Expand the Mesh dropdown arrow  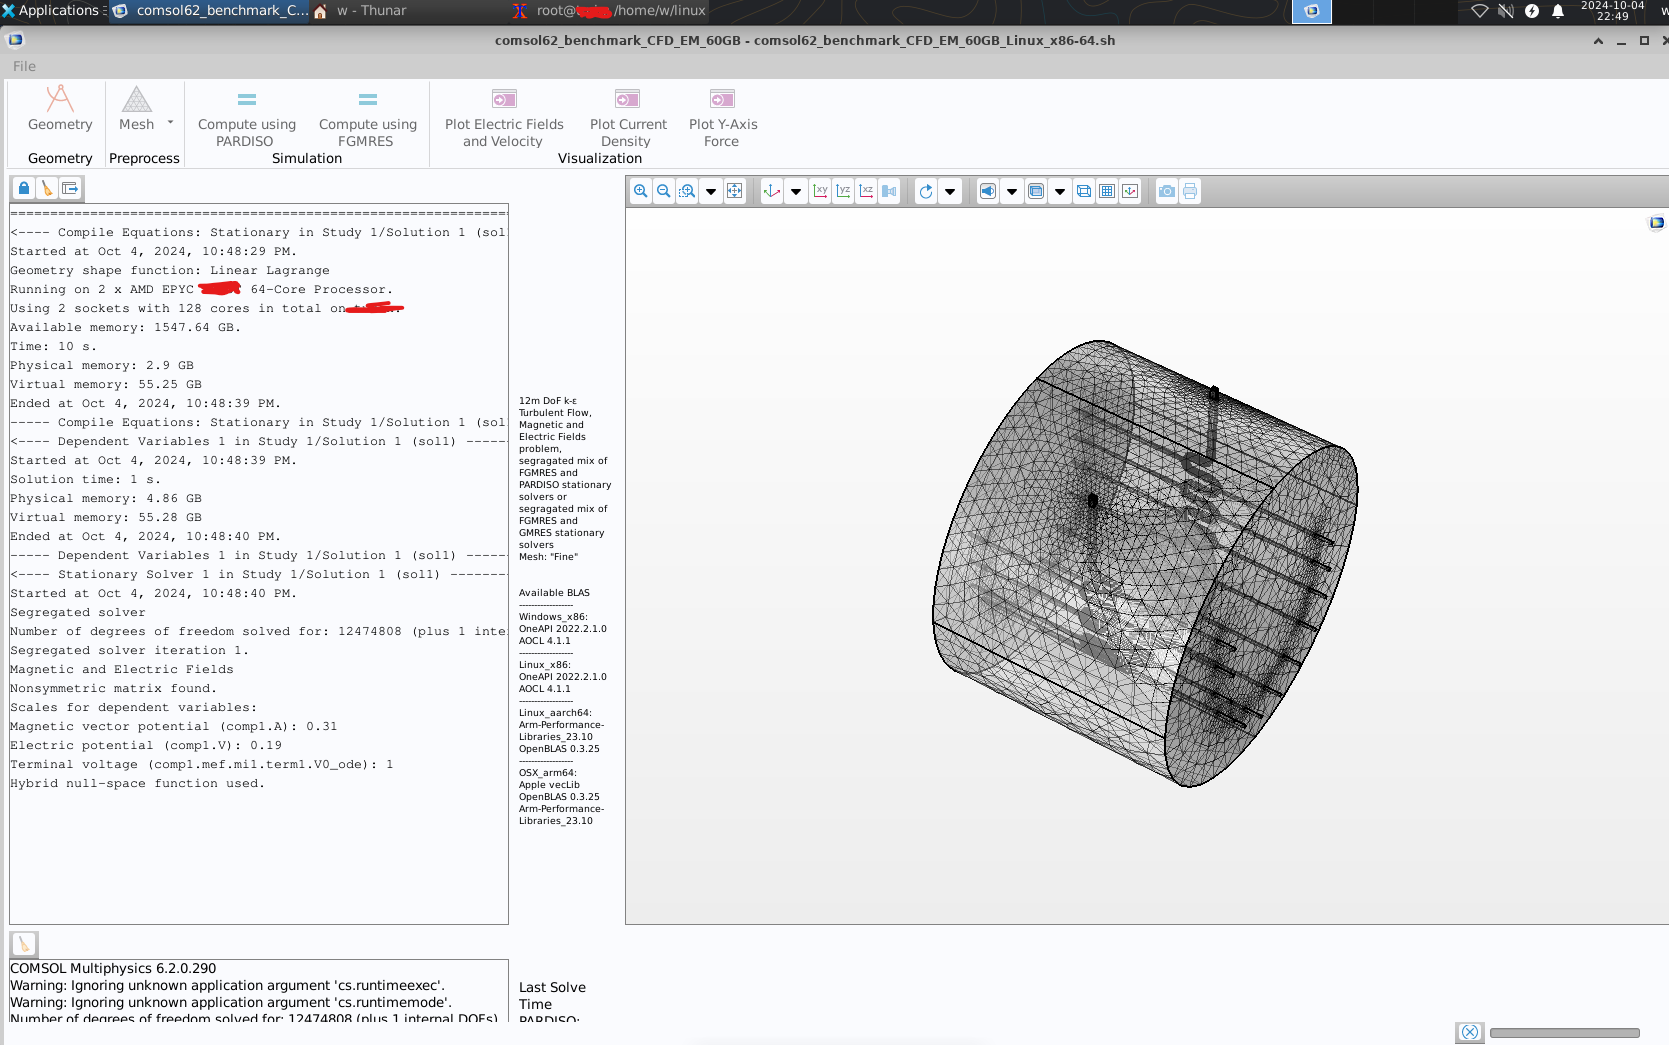(170, 123)
